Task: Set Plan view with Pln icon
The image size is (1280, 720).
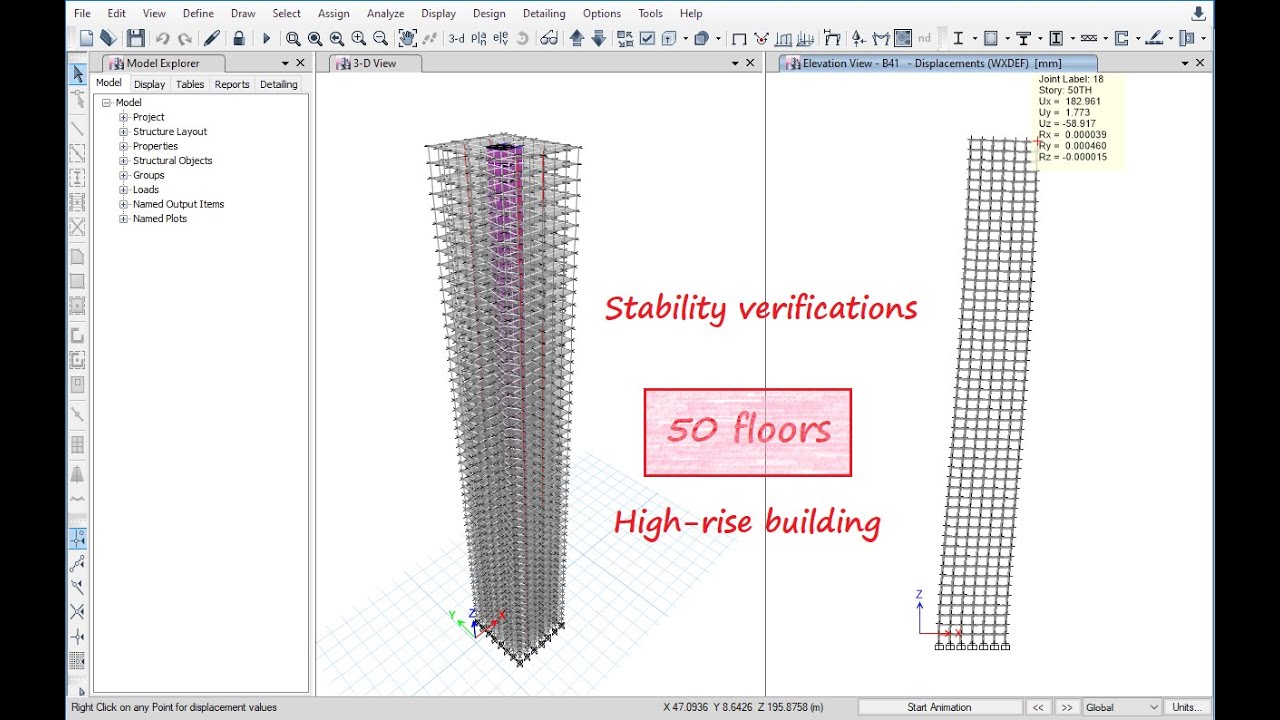Action: [479, 38]
